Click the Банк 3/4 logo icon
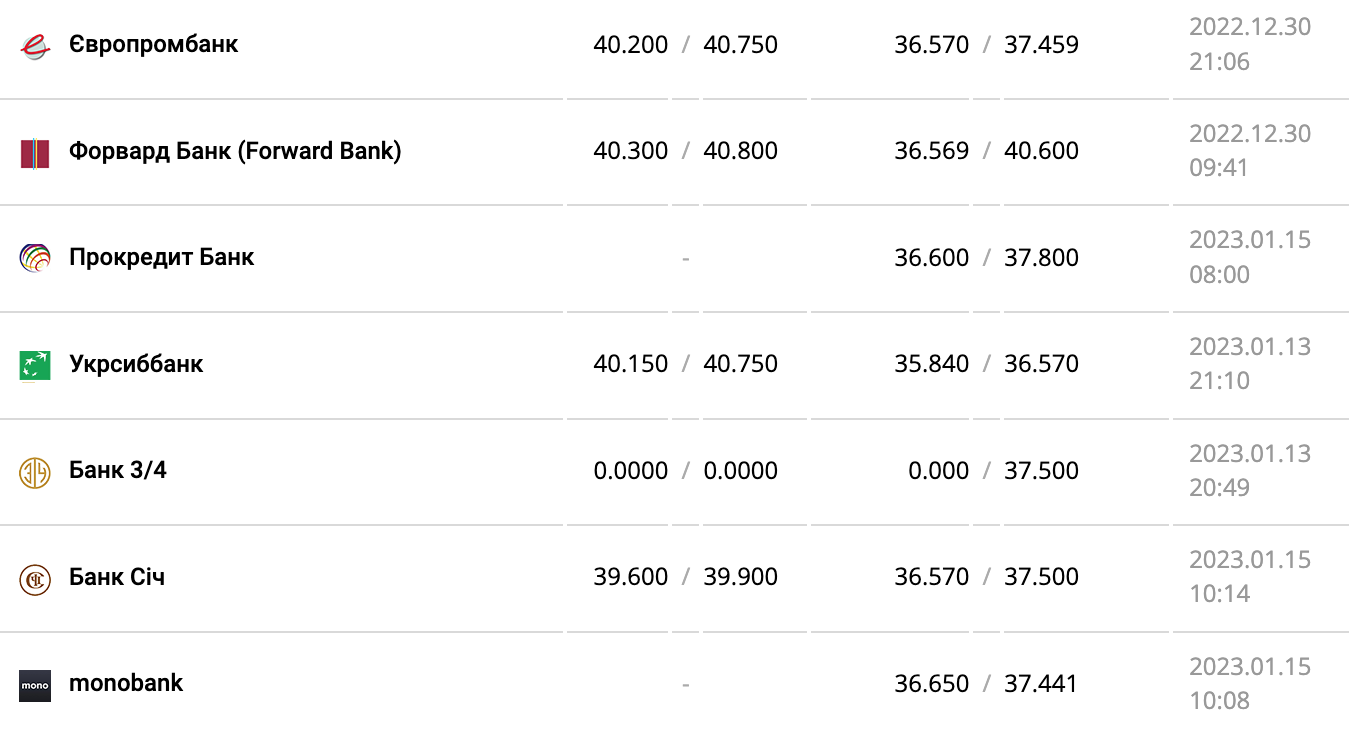Image resolution: width=1349 pixels, height=735 pixels. [x=35, y=472]
